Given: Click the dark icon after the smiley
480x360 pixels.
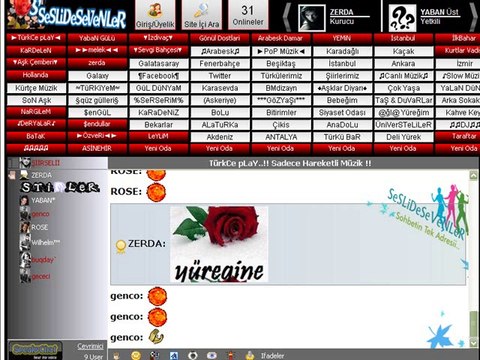Looking at the screenshot, I should click(x=154, y=356).
